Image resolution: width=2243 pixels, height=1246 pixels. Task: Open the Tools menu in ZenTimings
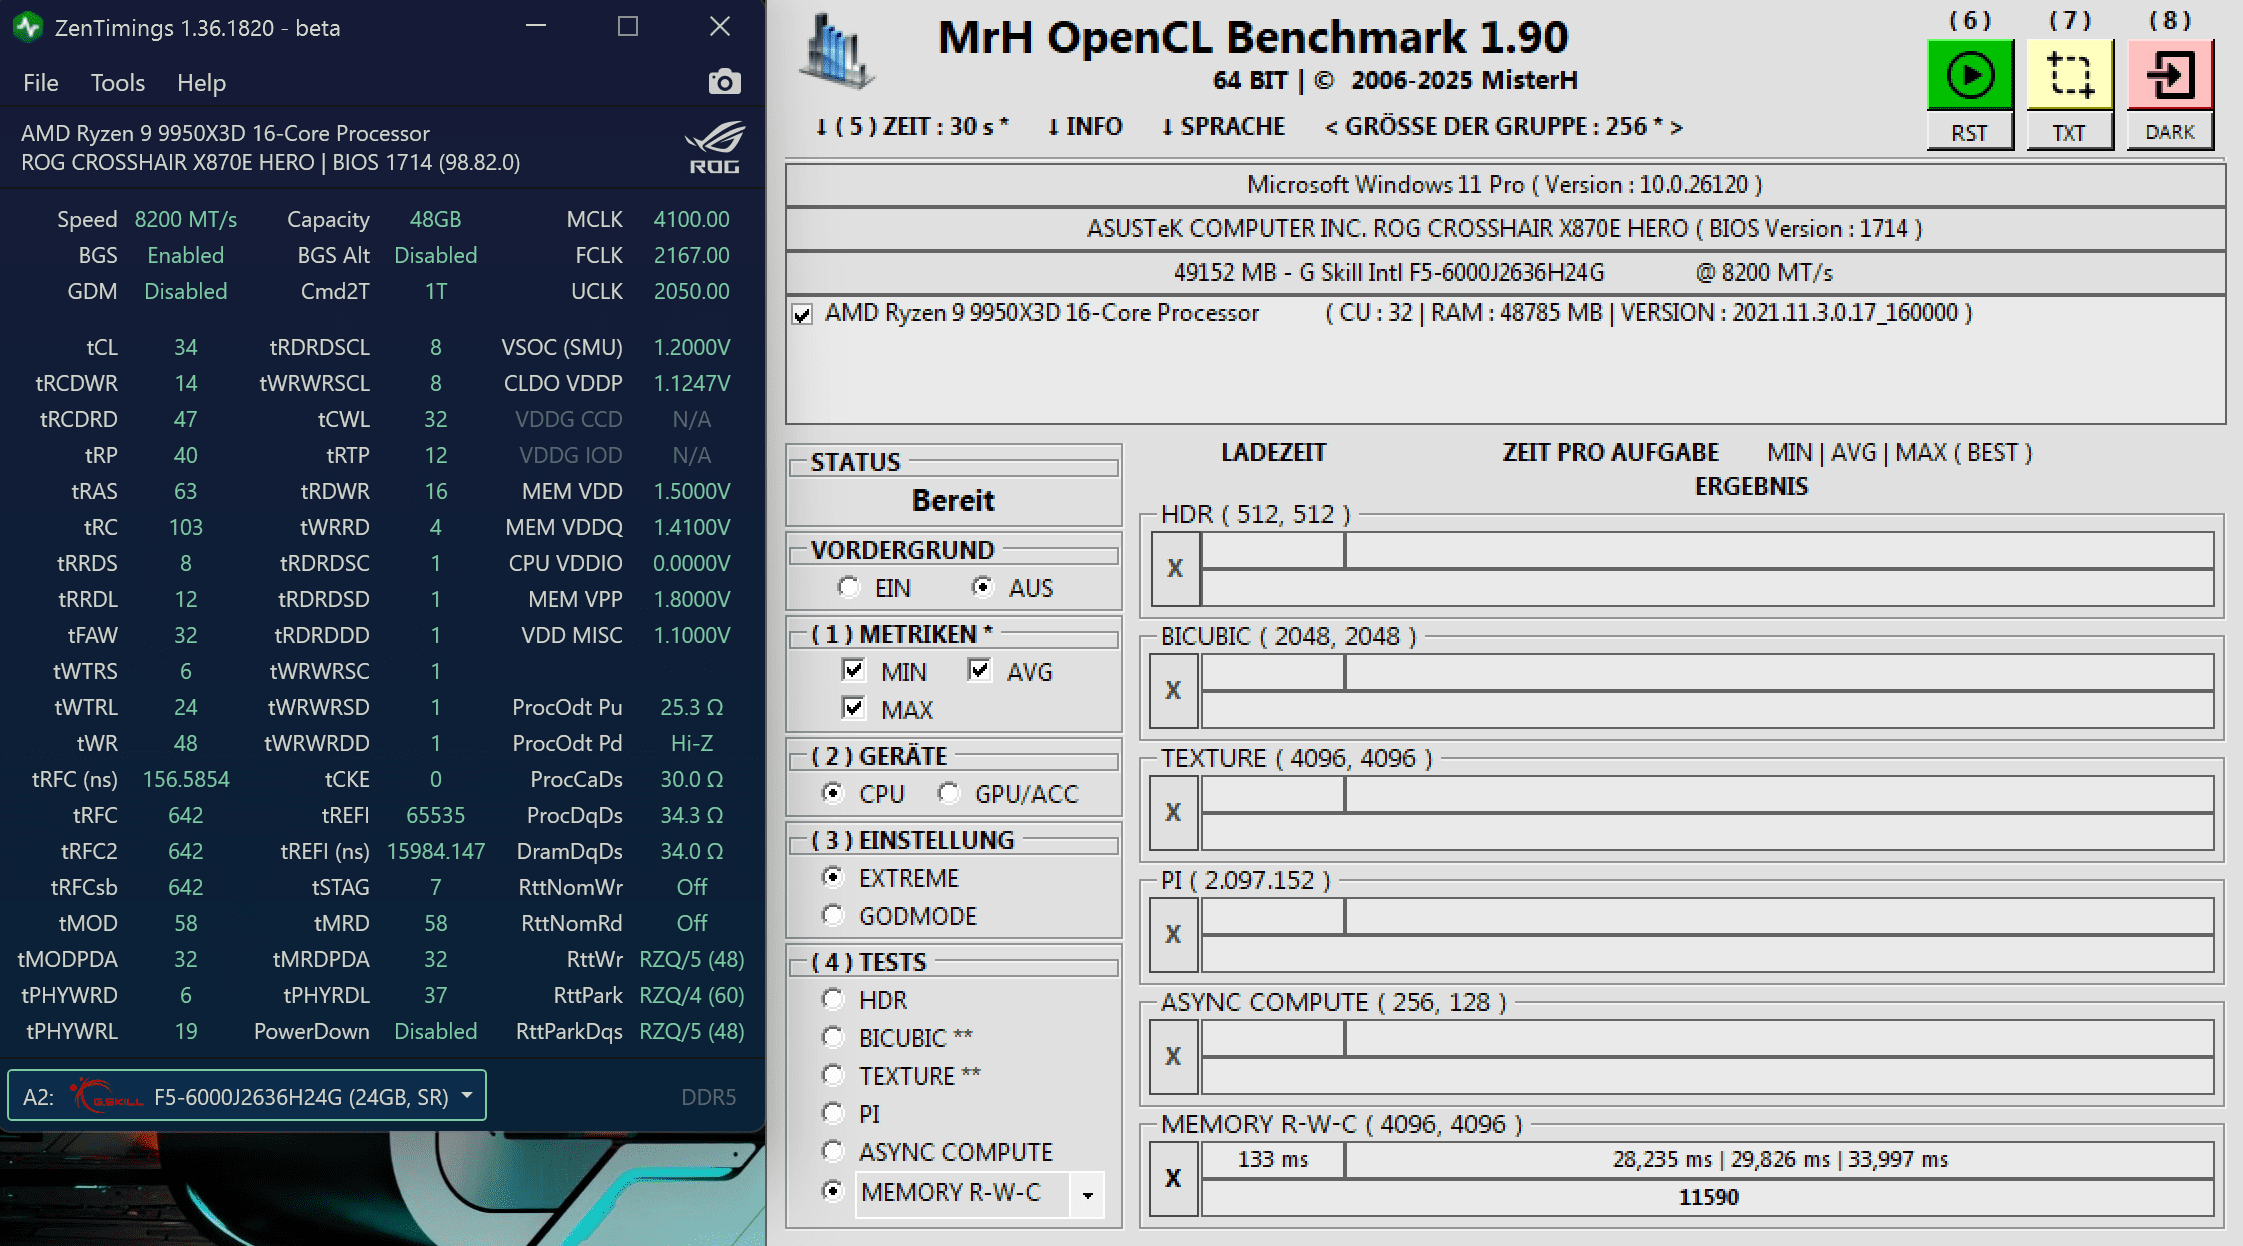coord(118,83)
